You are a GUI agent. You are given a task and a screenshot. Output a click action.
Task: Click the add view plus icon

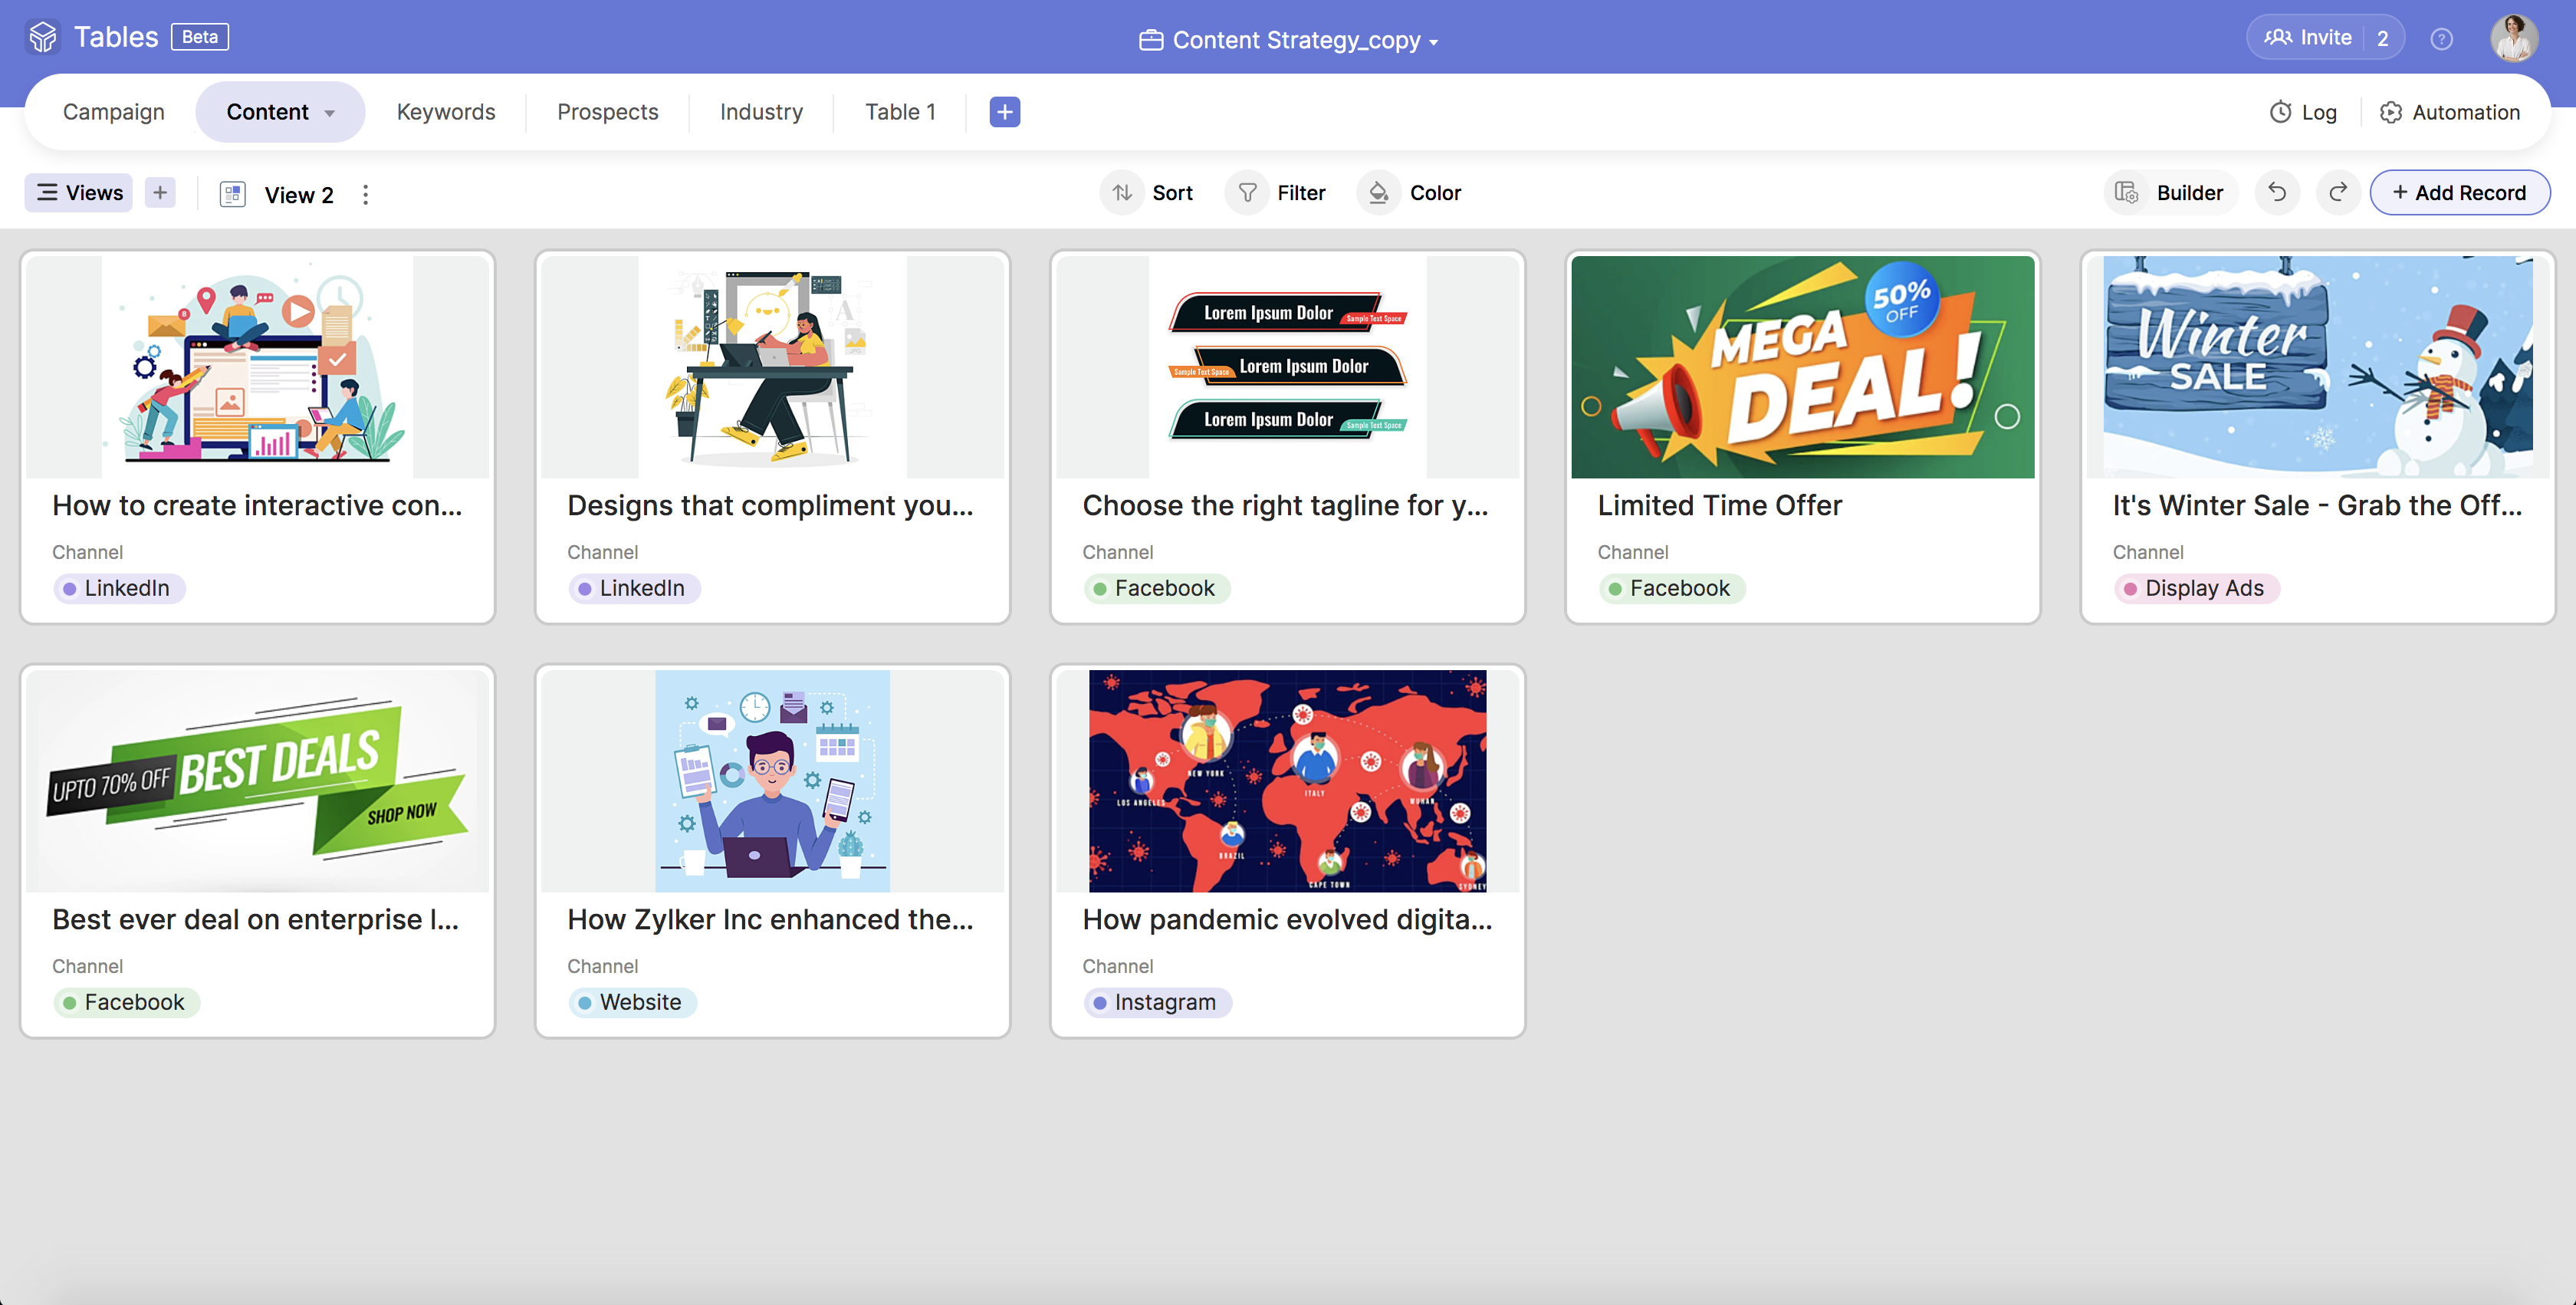[160, 192]
